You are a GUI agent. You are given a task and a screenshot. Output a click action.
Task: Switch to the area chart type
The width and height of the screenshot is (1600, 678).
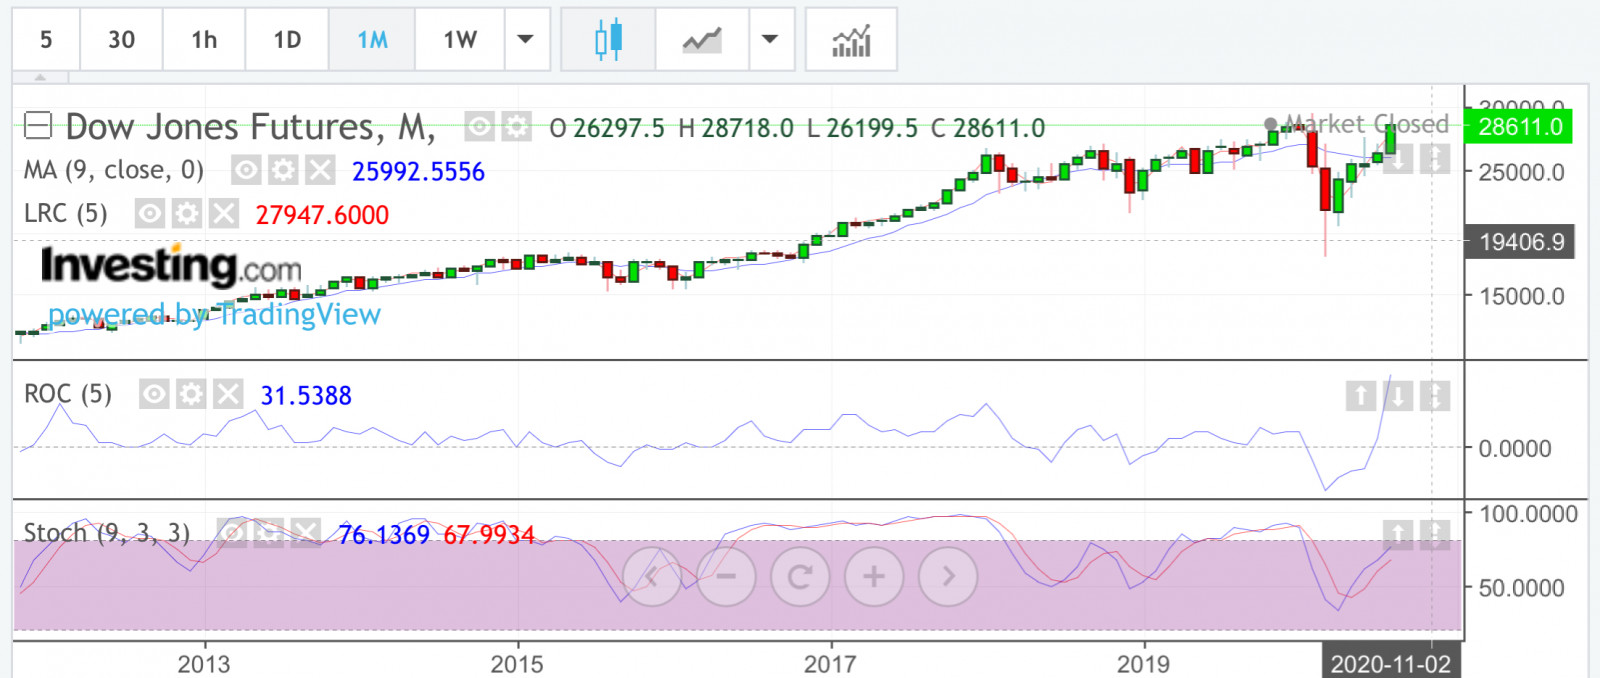coord(702,40)
